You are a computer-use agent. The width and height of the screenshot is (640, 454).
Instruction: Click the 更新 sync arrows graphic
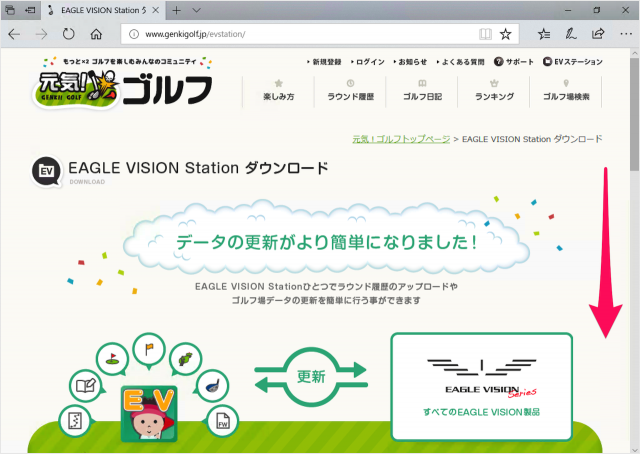[311, 376]
